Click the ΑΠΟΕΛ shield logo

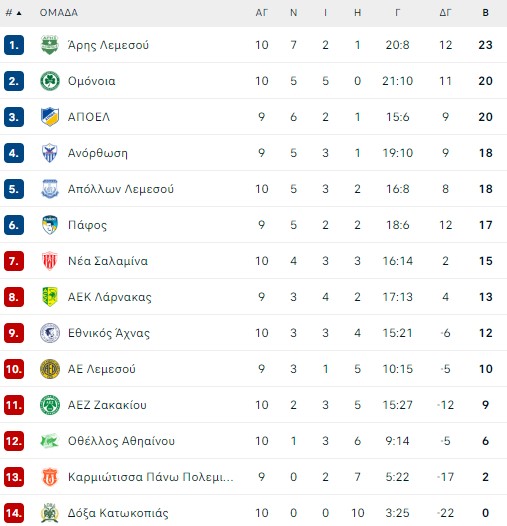pos(50,117)
